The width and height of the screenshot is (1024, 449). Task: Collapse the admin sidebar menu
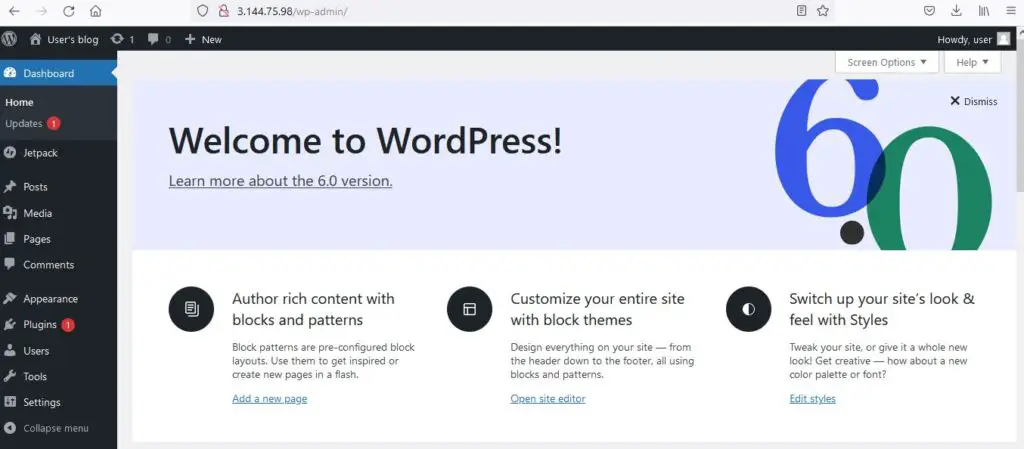coord(46,428)
